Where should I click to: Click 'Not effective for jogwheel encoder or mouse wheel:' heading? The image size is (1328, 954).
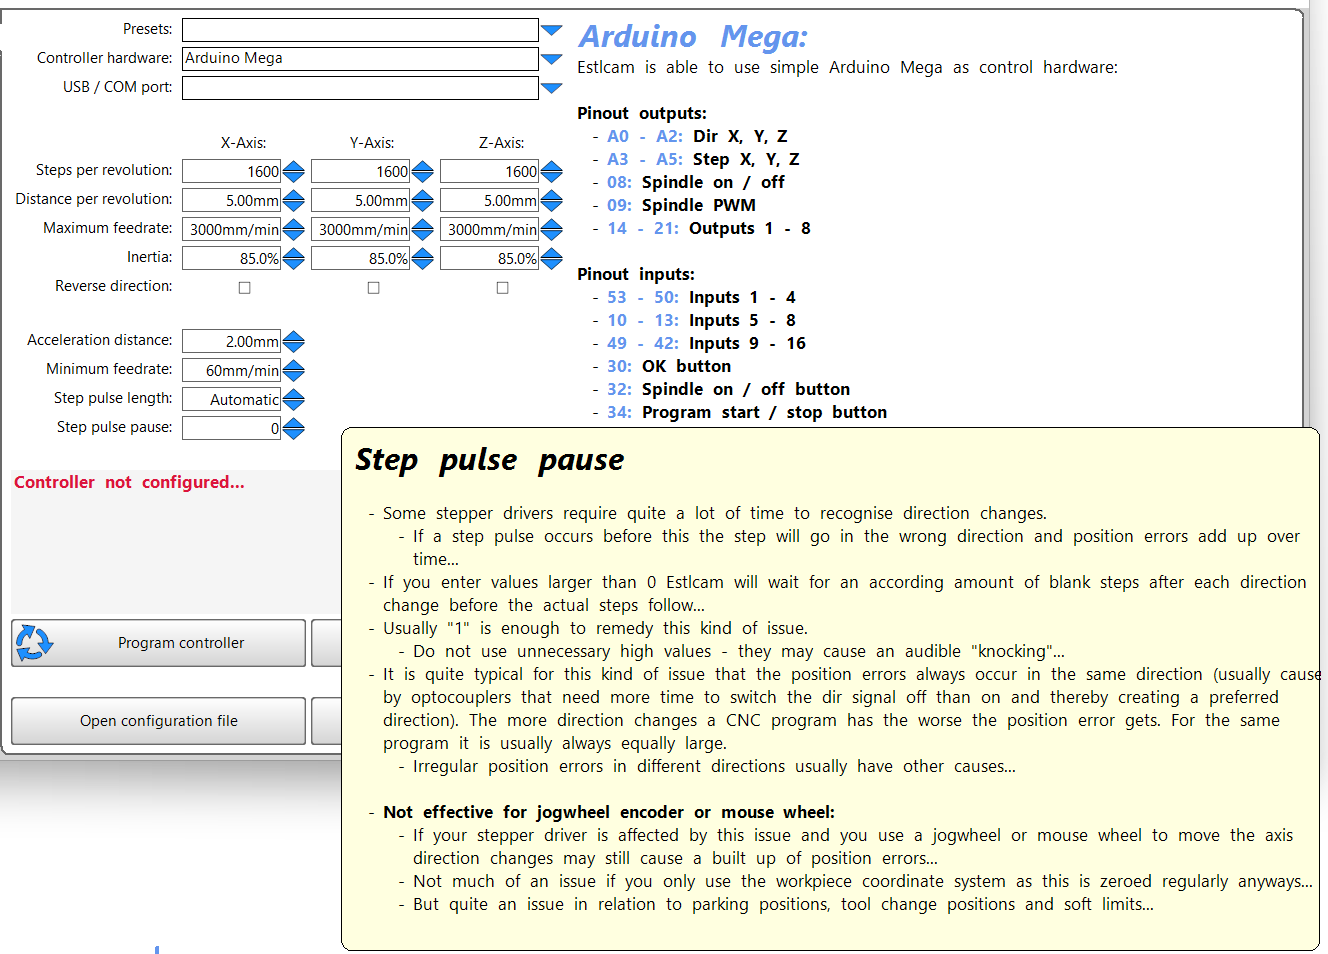[x=609, y=812]
